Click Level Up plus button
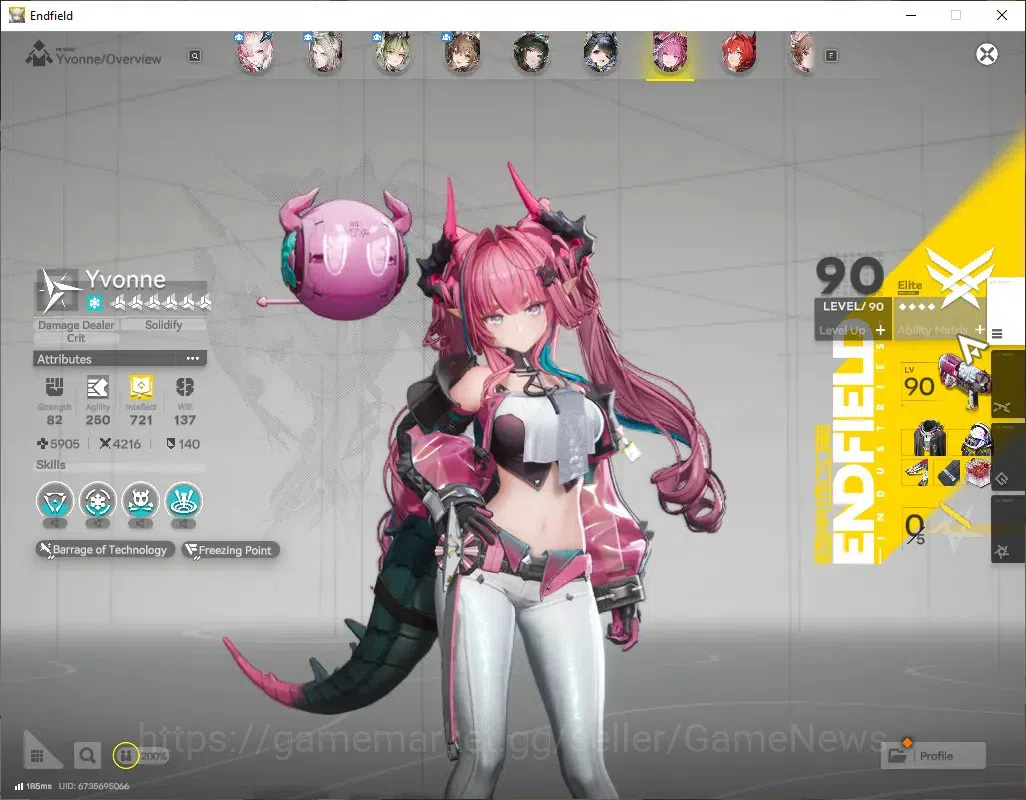 [x=880, y=330]
